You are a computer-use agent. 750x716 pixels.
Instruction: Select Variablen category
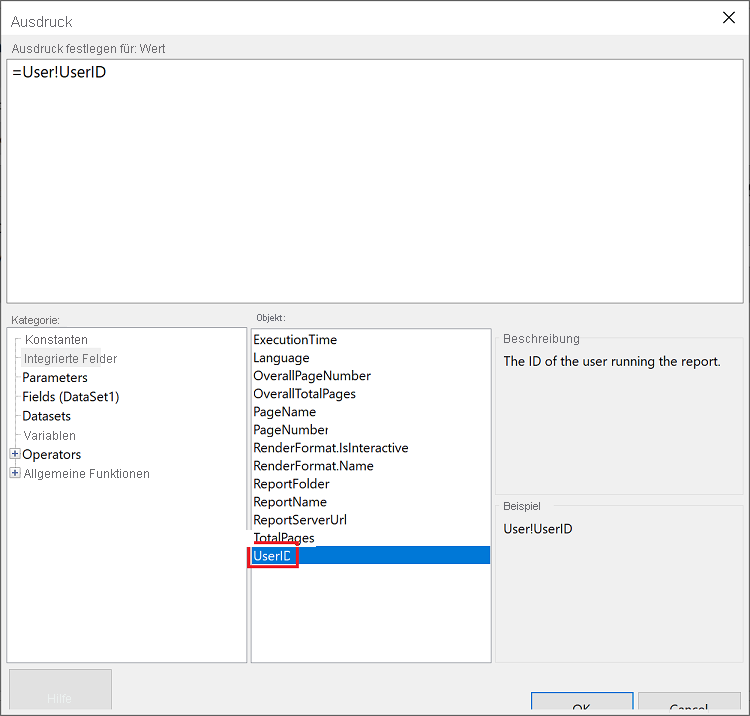(50, 436)
